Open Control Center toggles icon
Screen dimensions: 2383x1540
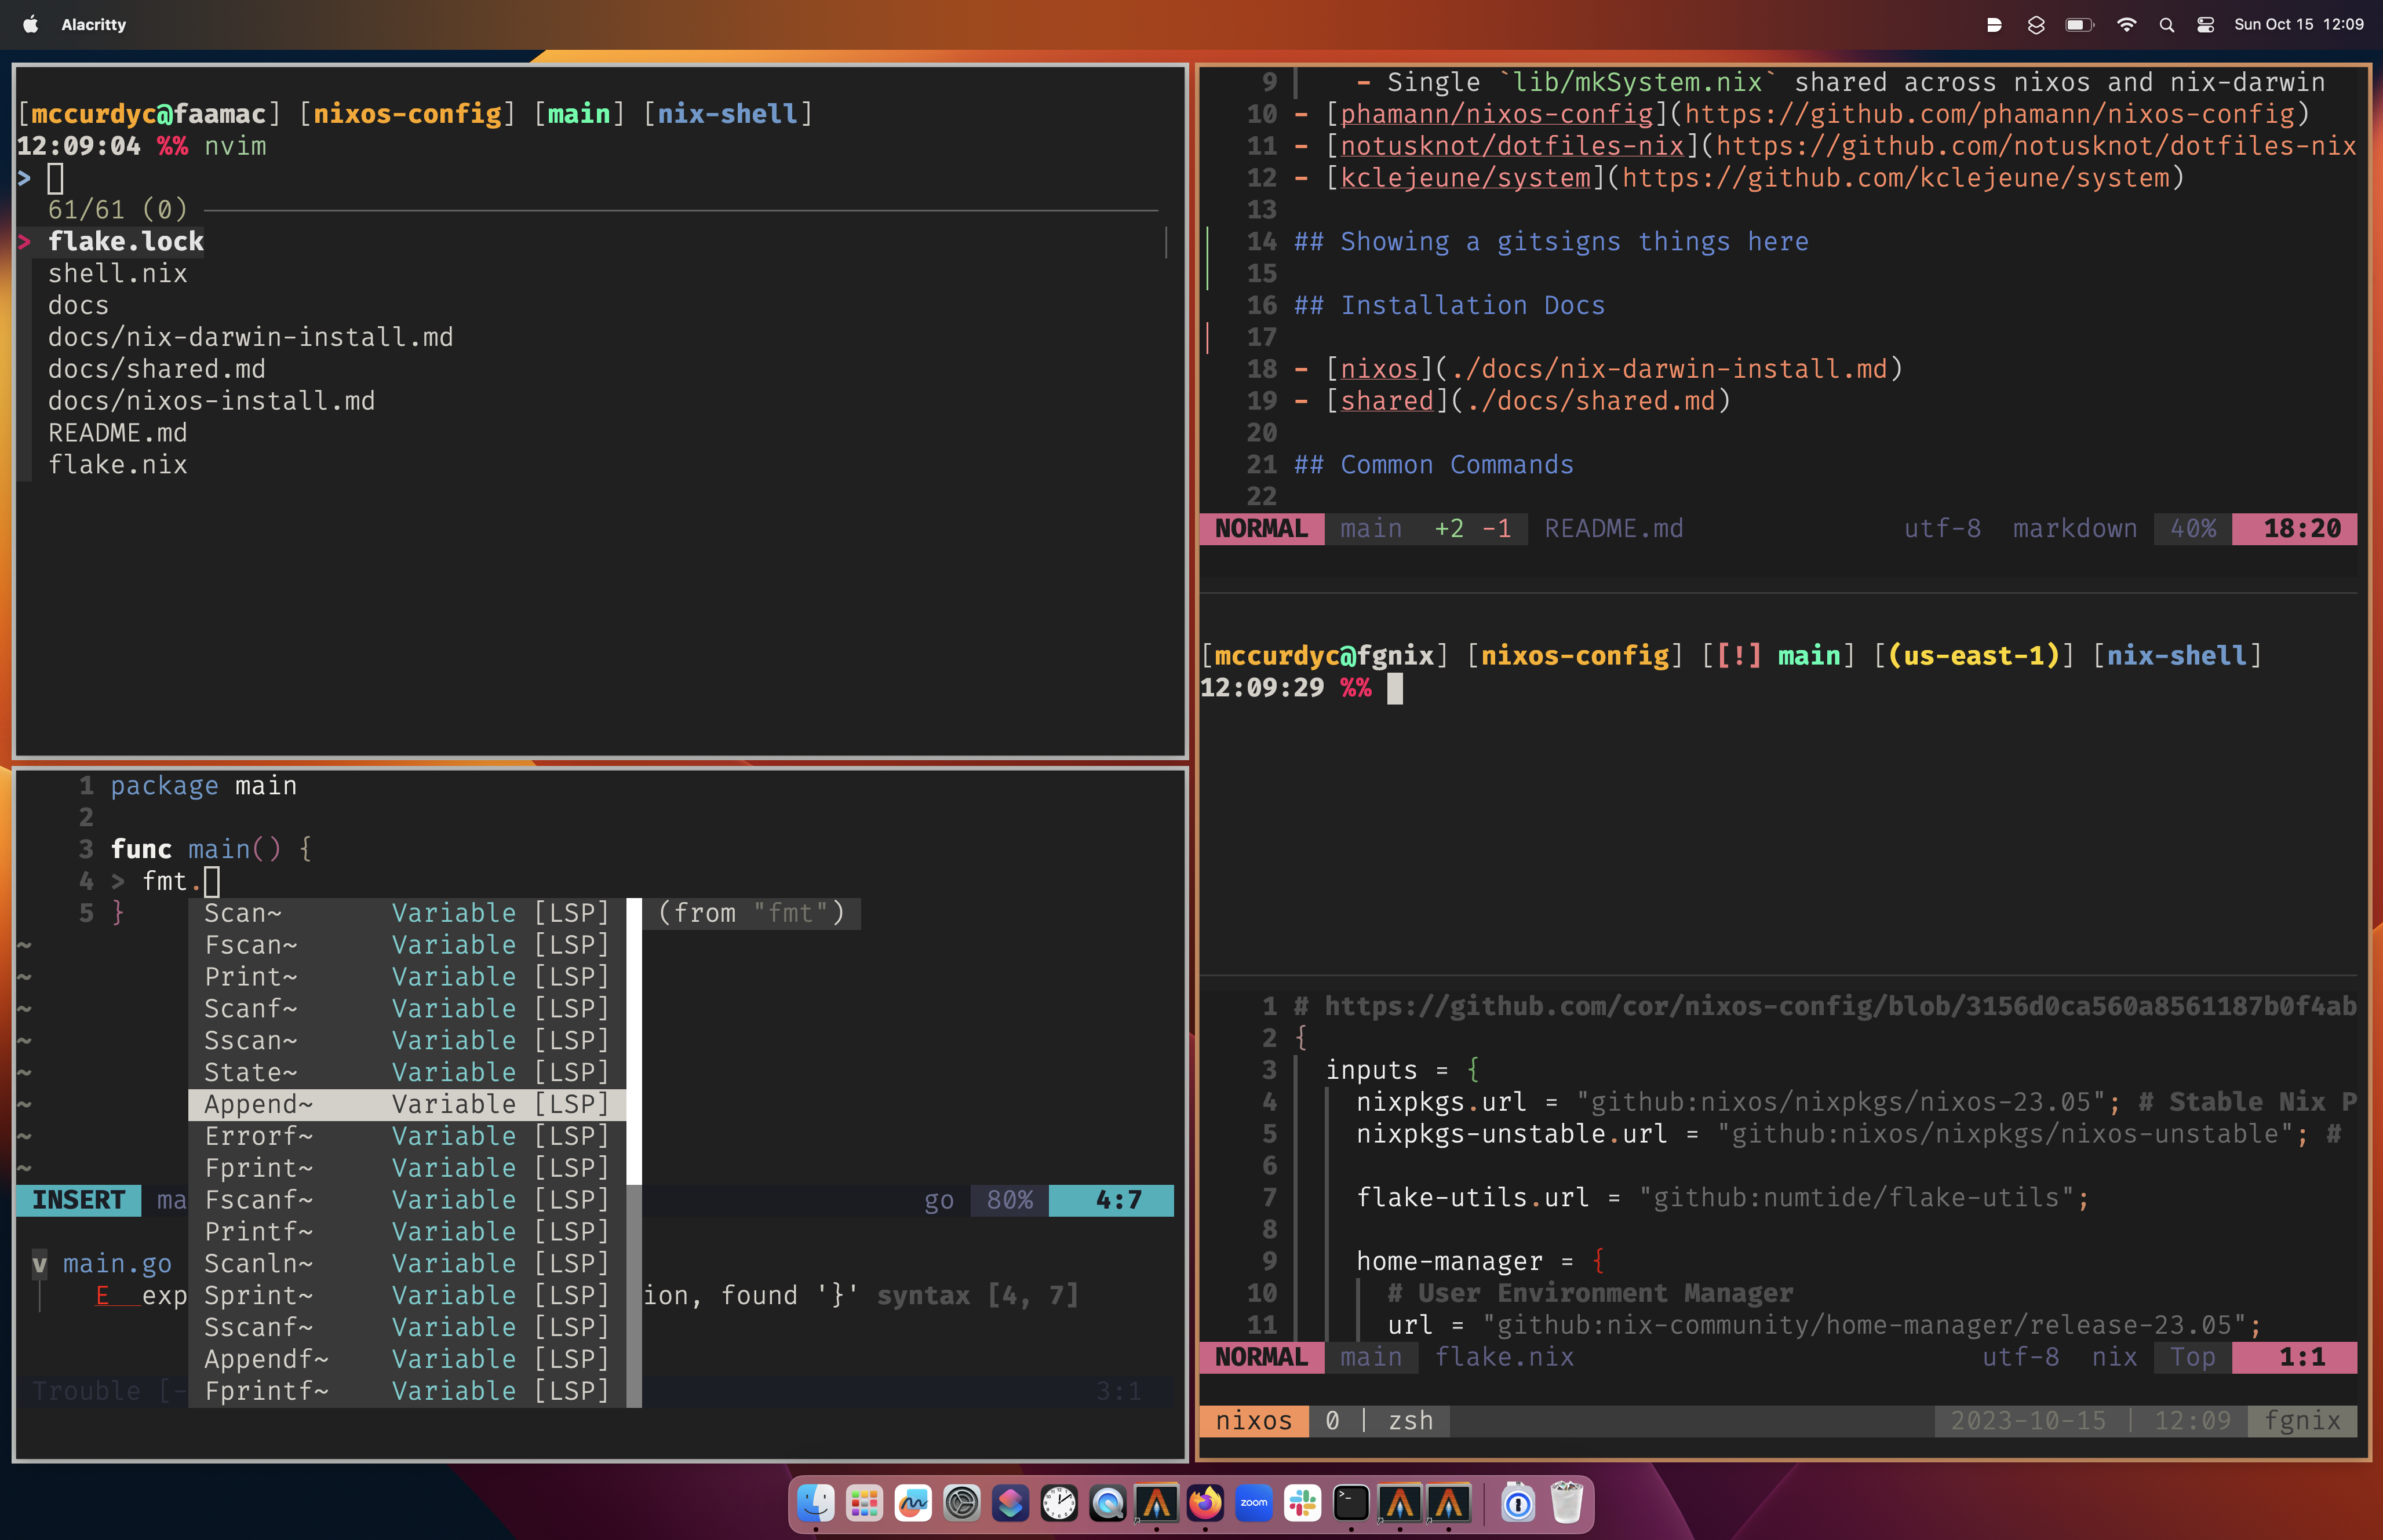[x=2205, y=25]
